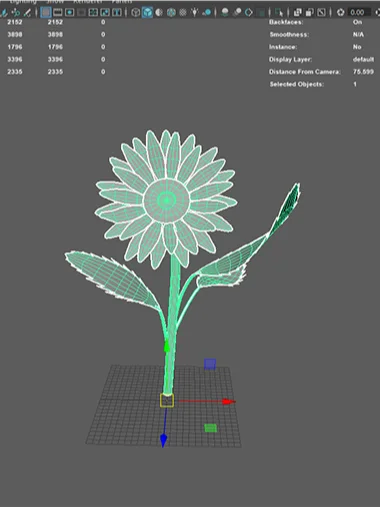The width and height of the screenshot is (380, 507).
Task: Turn on Textured display icon
Action: coord(183,13)
